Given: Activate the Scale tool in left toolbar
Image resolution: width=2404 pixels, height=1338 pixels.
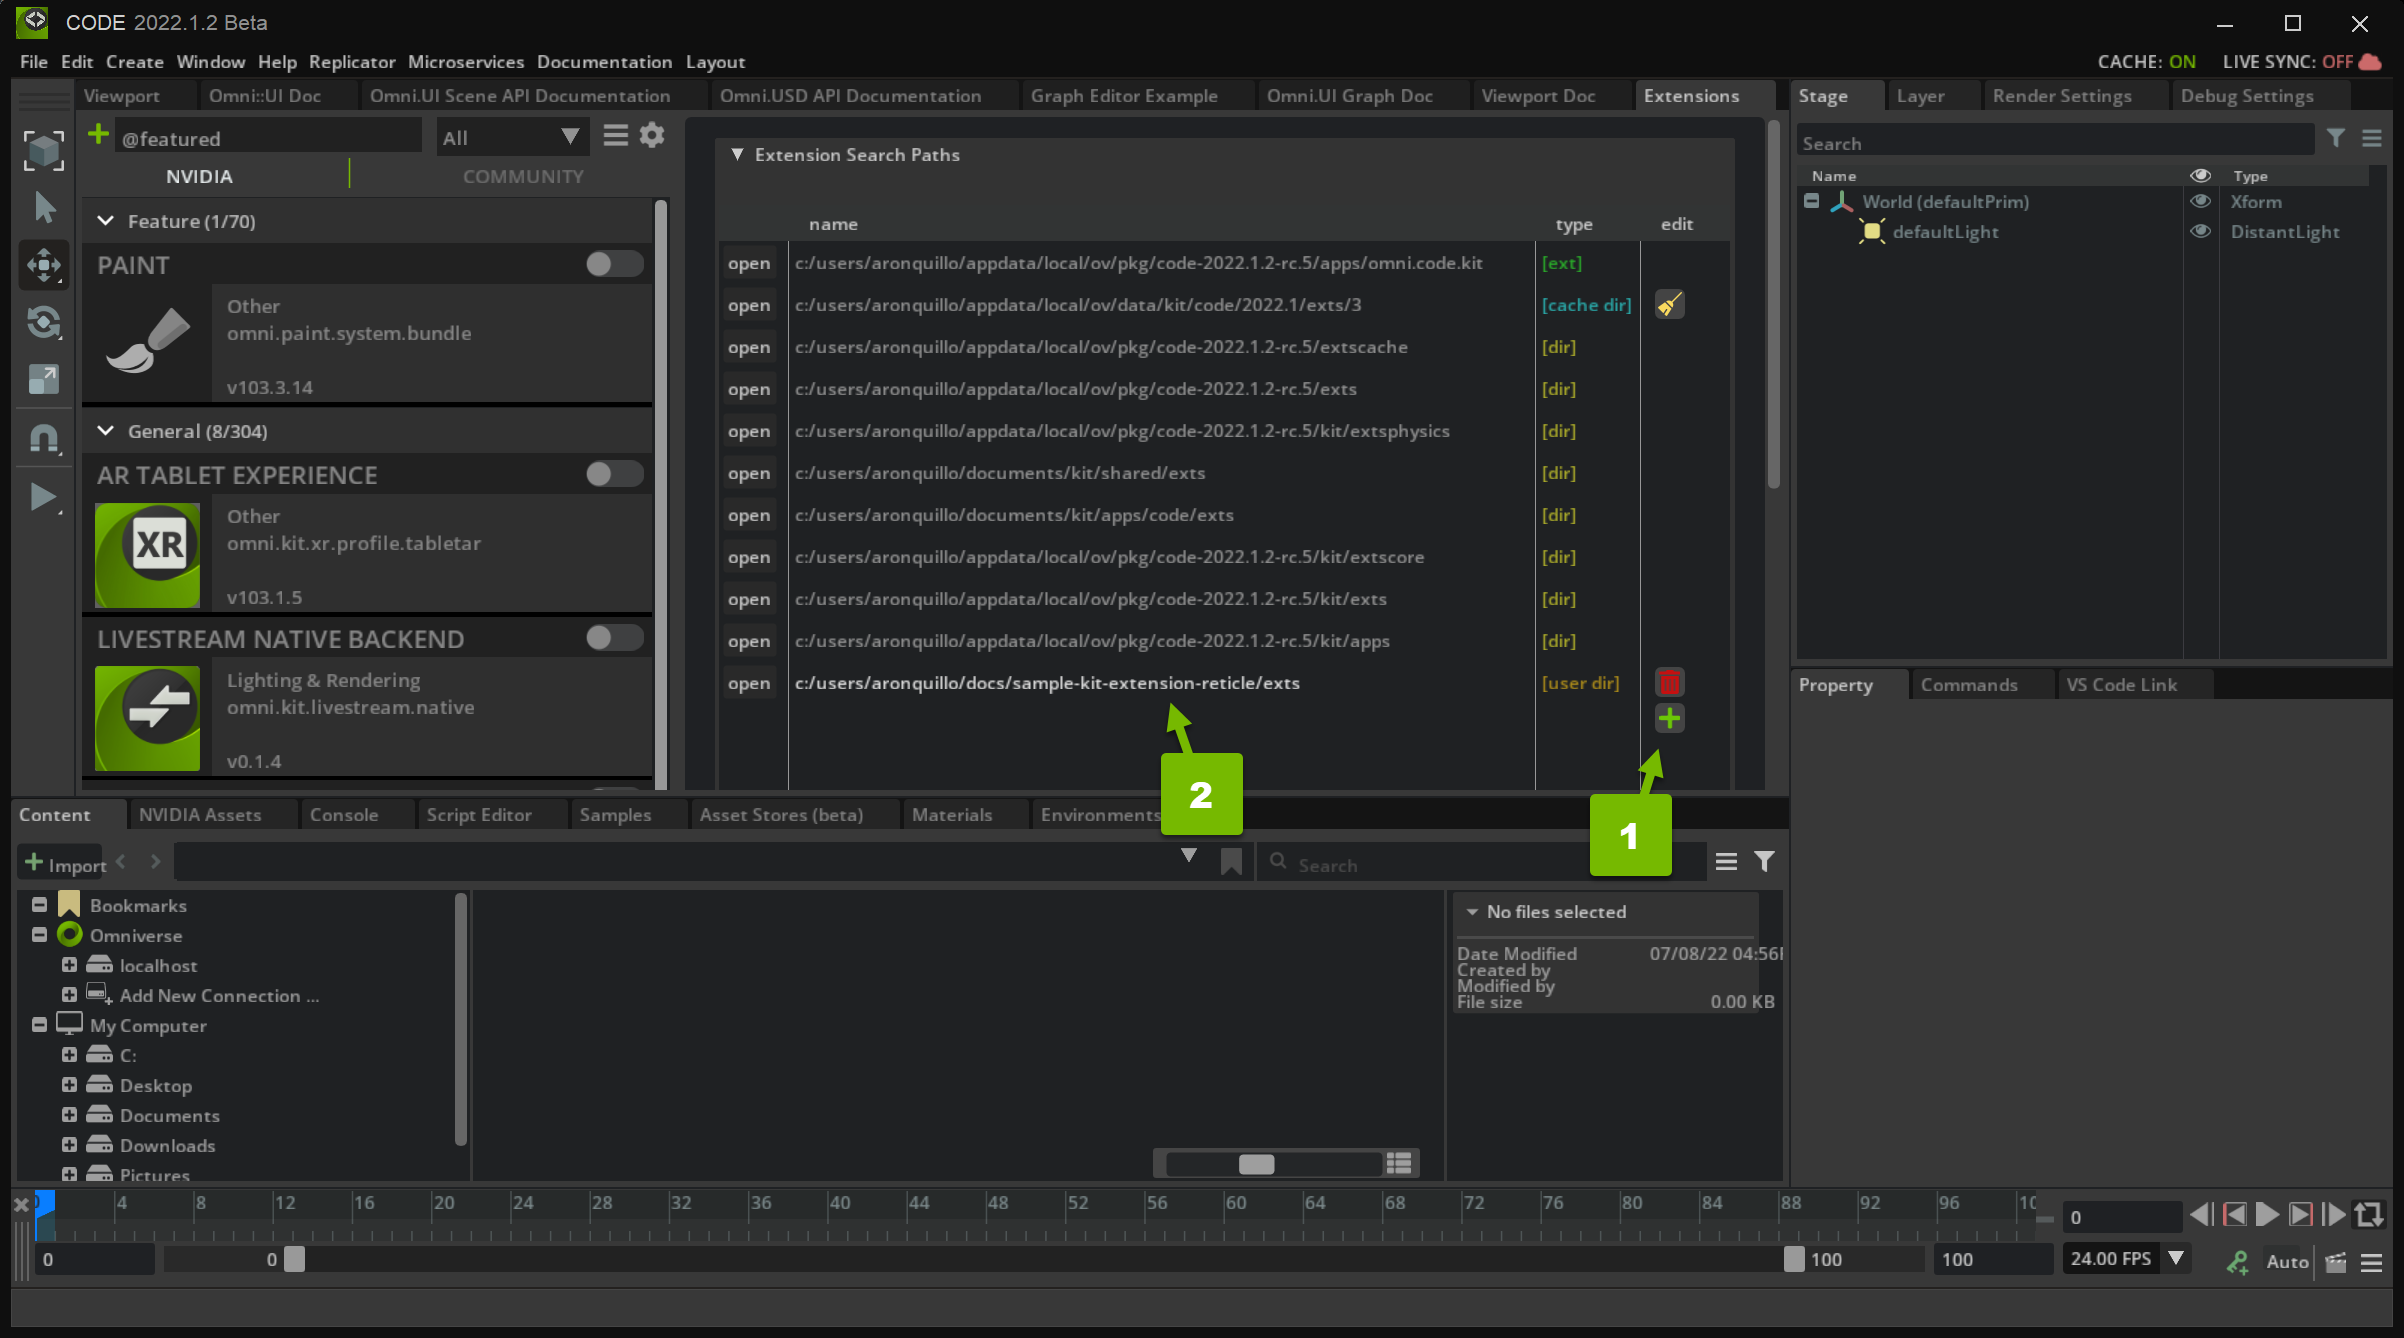Looking at the screenshot, I should pos(44,379).
